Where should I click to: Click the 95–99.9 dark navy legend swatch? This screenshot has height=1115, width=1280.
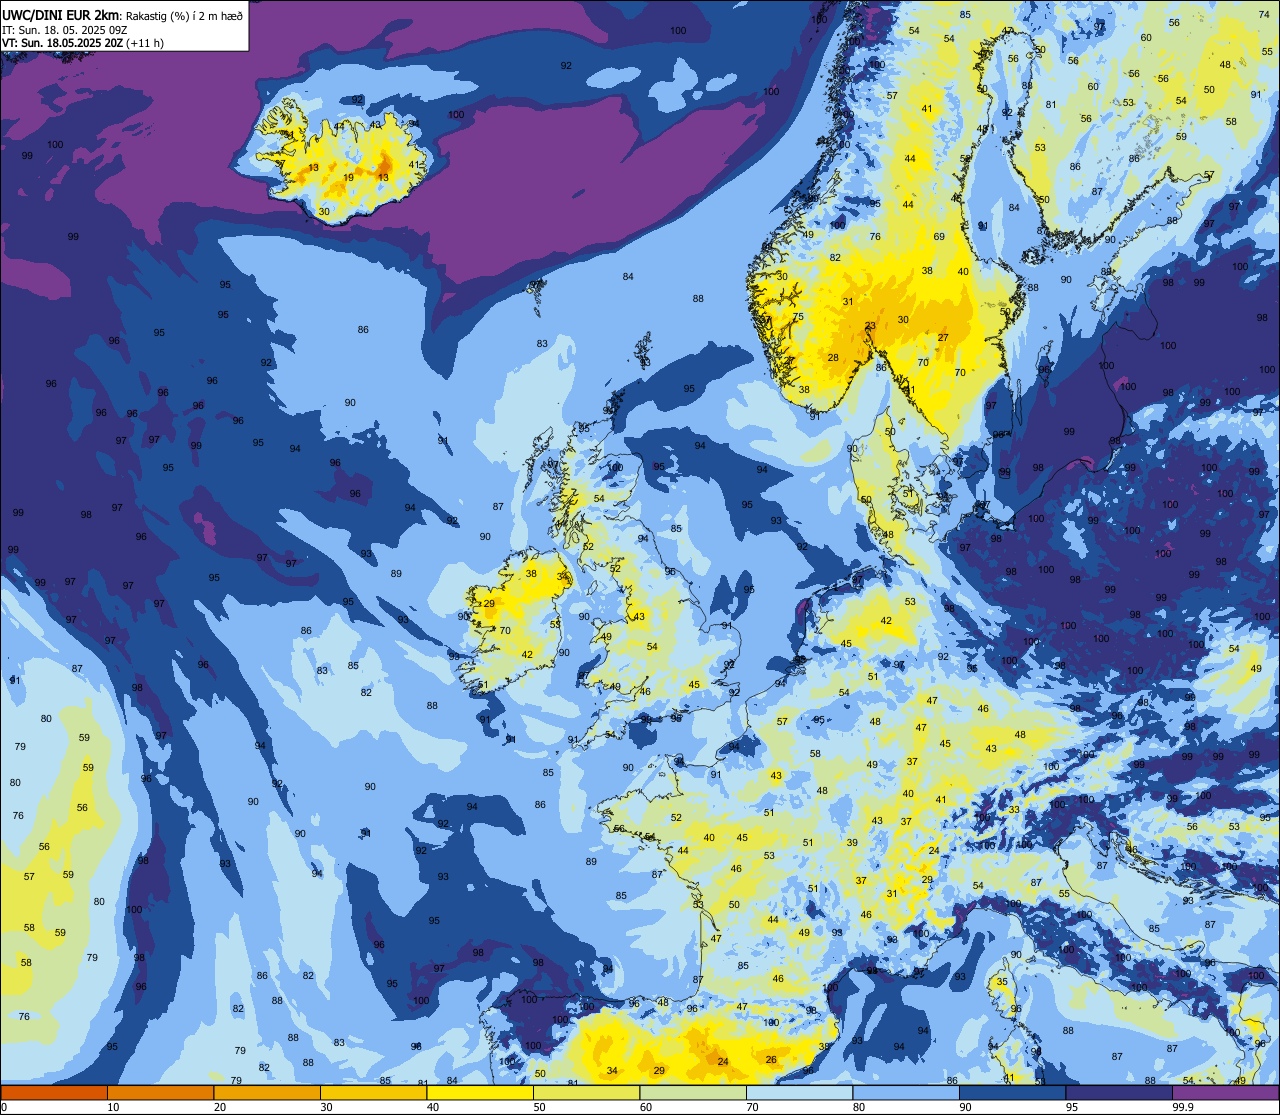1119,1092
